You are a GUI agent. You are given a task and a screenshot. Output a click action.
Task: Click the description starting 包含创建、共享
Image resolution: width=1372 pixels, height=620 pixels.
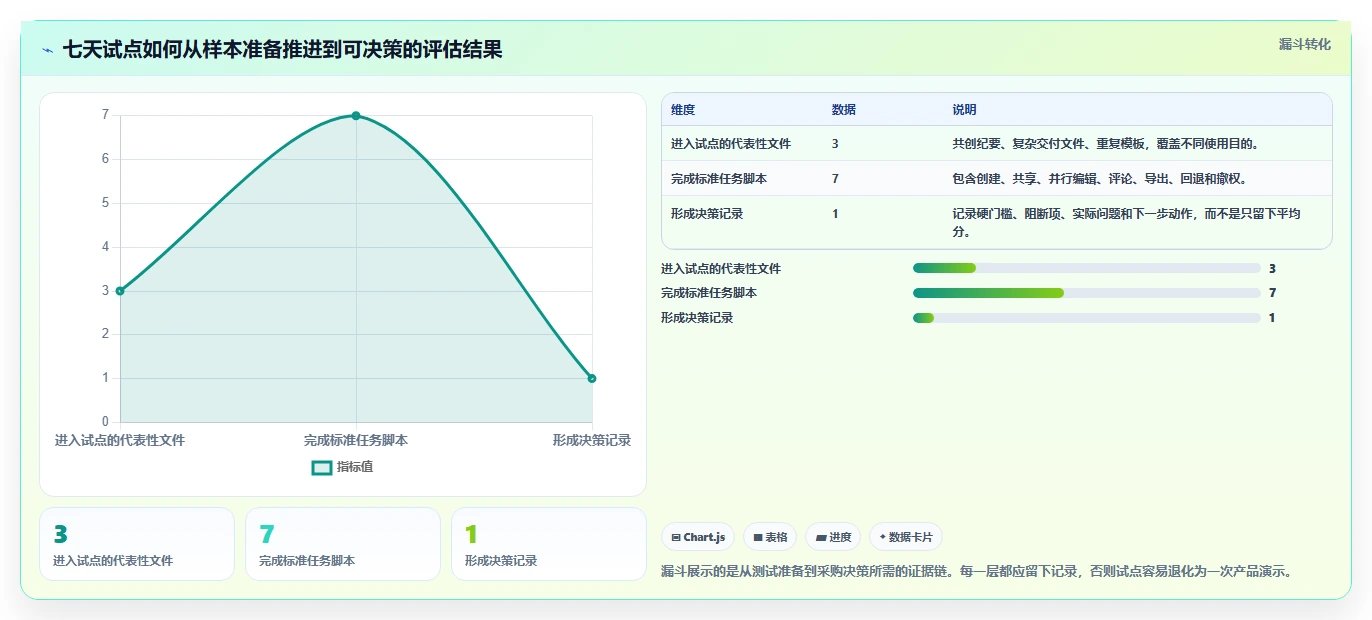click(1102, 179)
